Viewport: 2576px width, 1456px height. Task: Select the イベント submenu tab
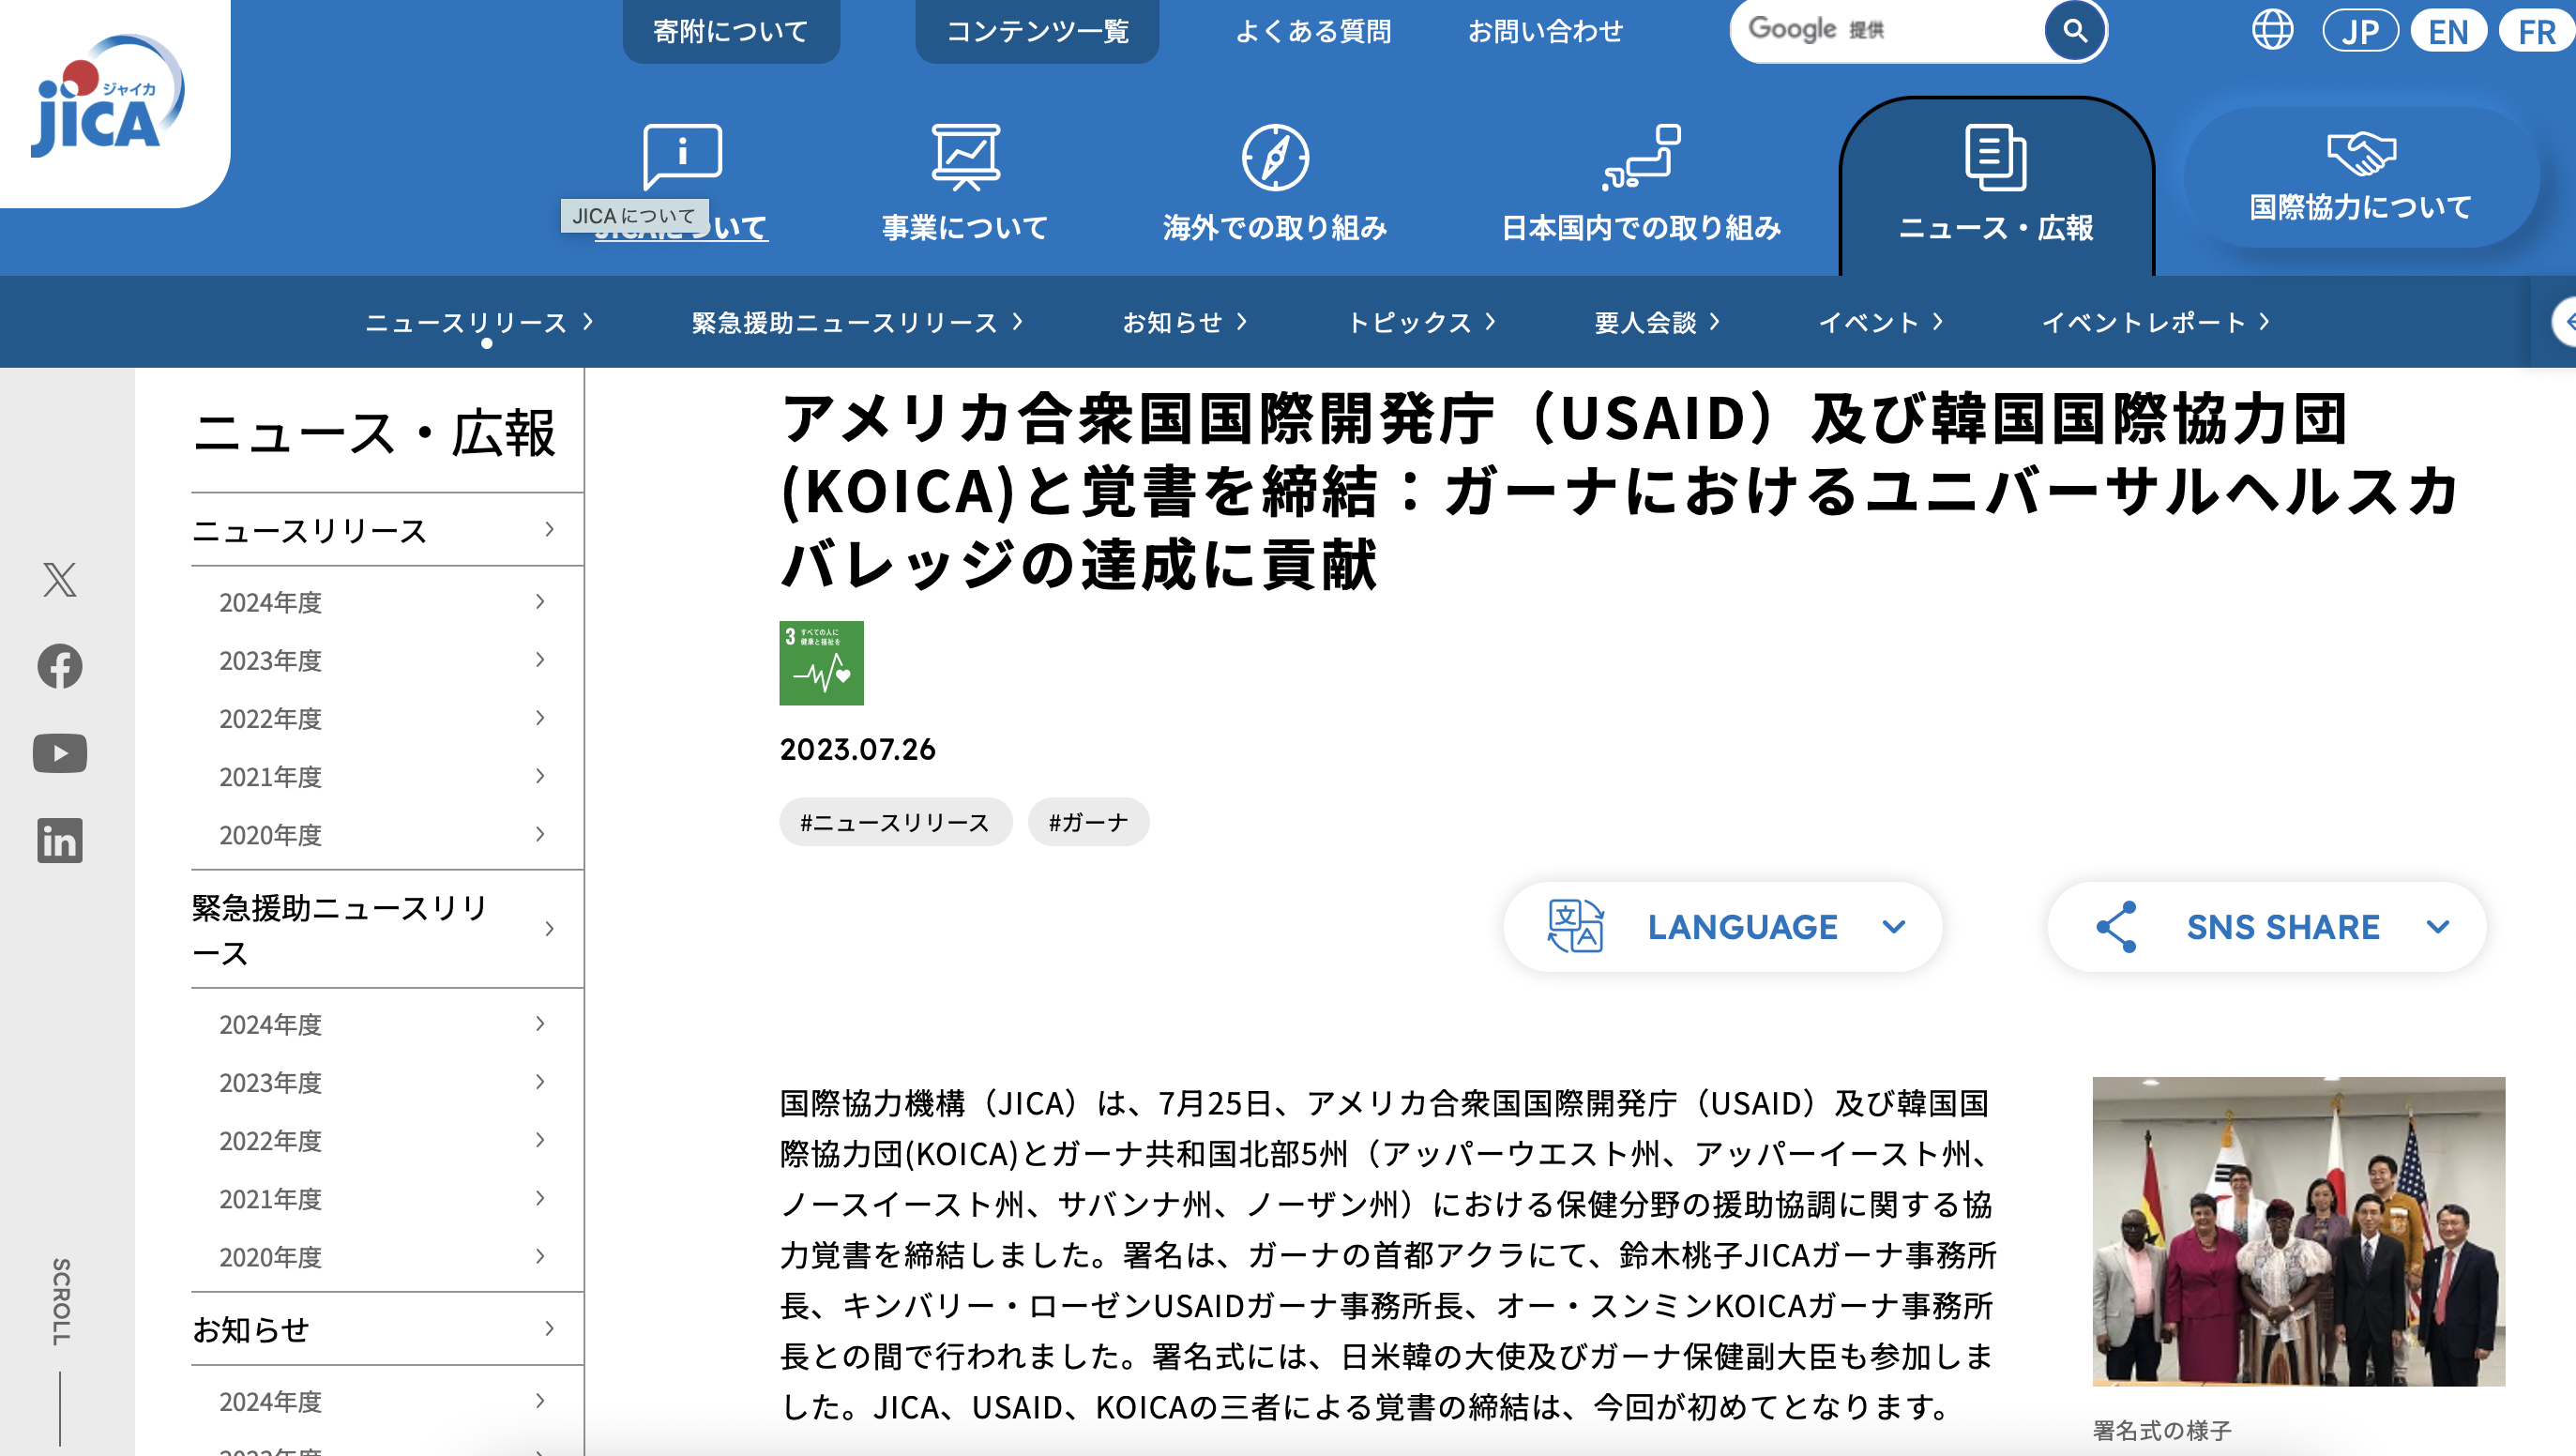pos(1880,322)
